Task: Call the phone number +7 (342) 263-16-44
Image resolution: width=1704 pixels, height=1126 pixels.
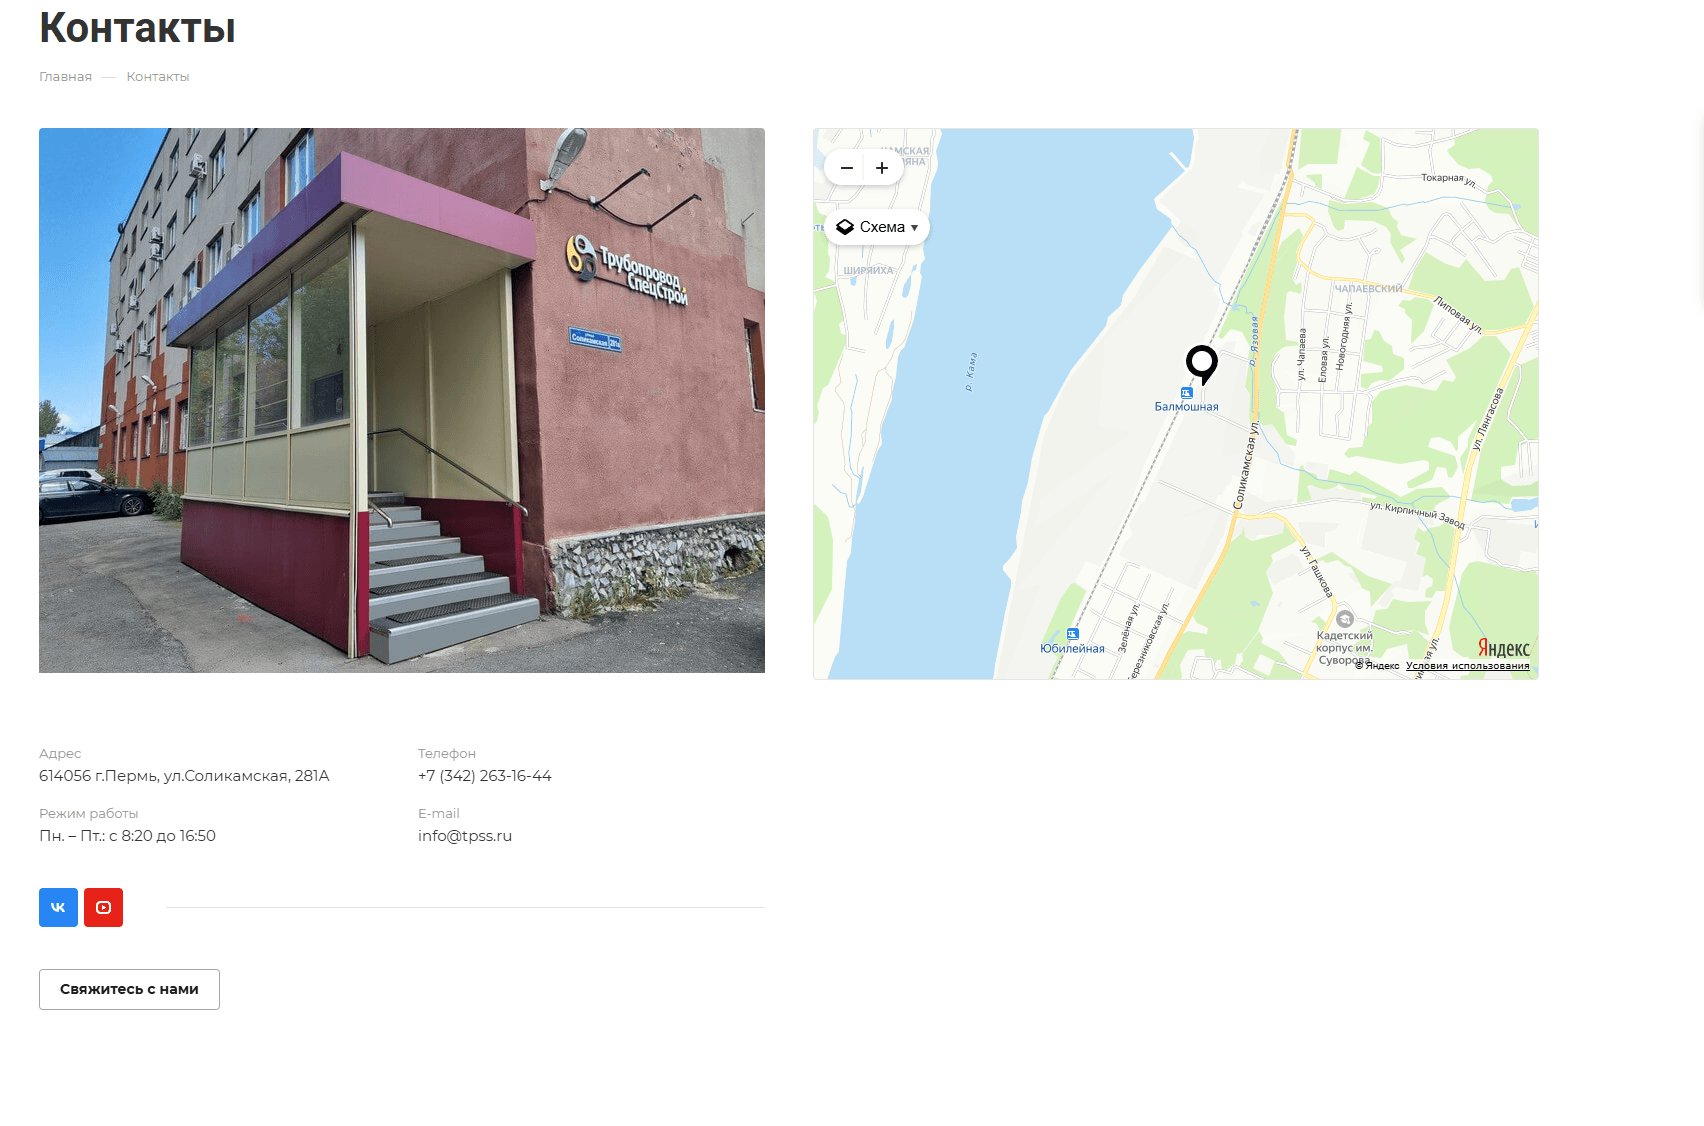Action: tap(485, 776)
